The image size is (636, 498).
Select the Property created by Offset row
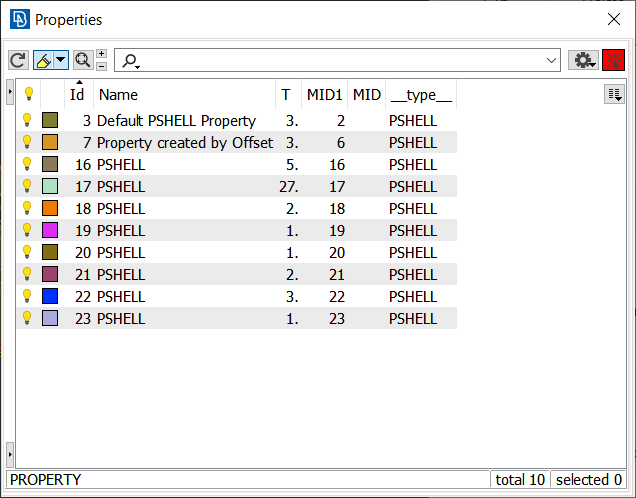click(x=185, y=142)
